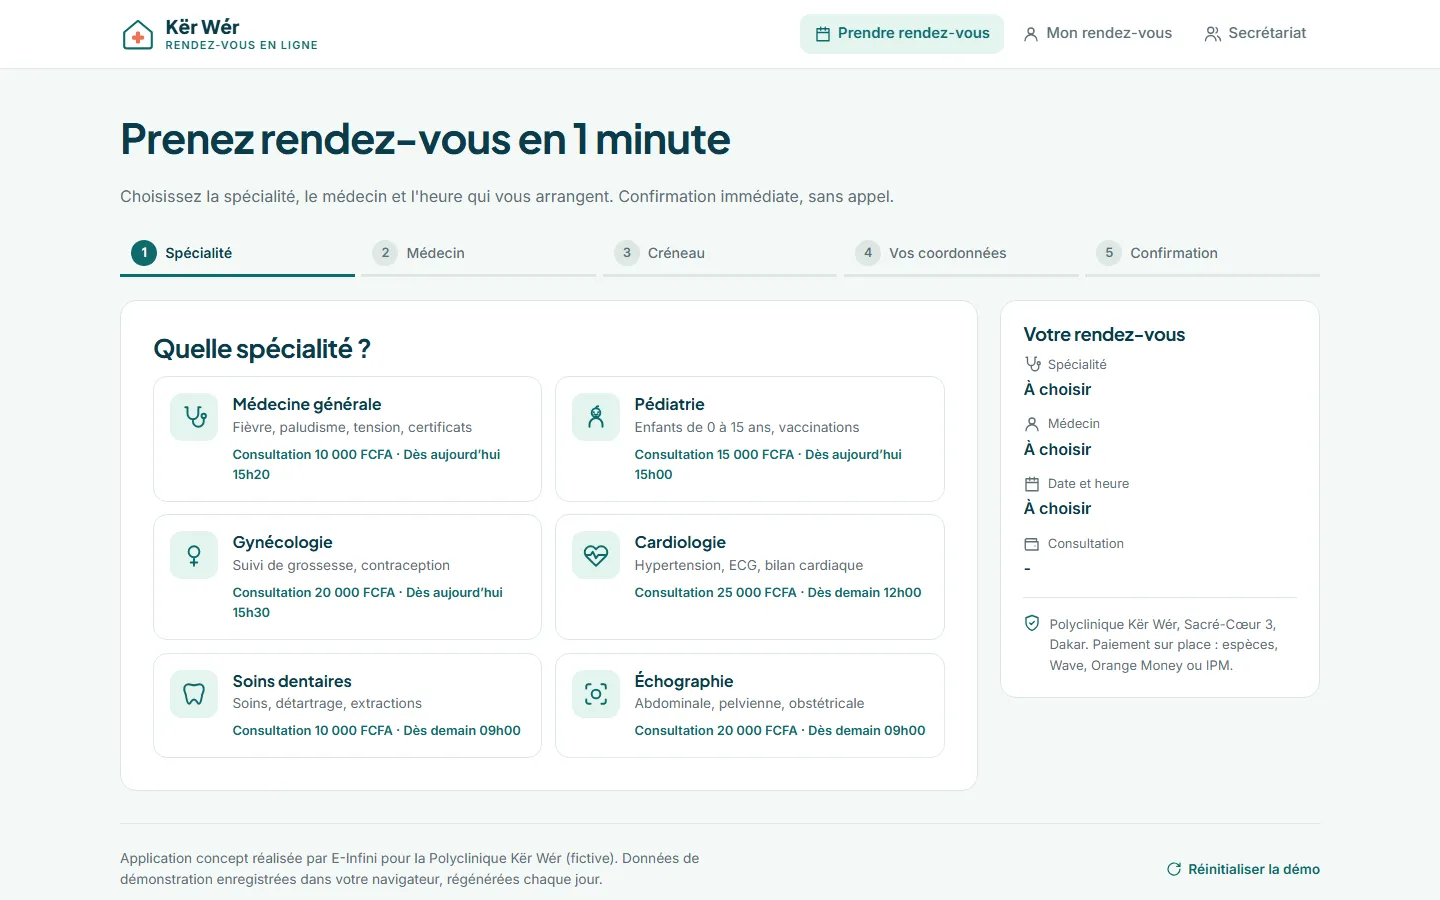Click "Abdominale, pelvienne, obstétricale" text
1440x900 pixels.
pyautogui.click(x=749, y=704)
